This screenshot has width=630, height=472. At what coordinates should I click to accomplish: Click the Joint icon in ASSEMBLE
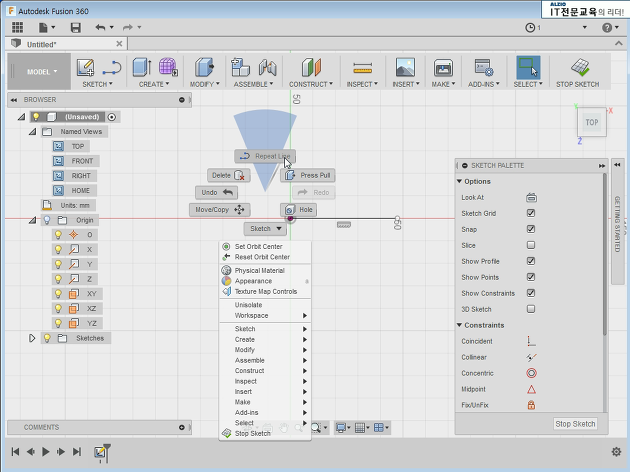click(268, 67)
